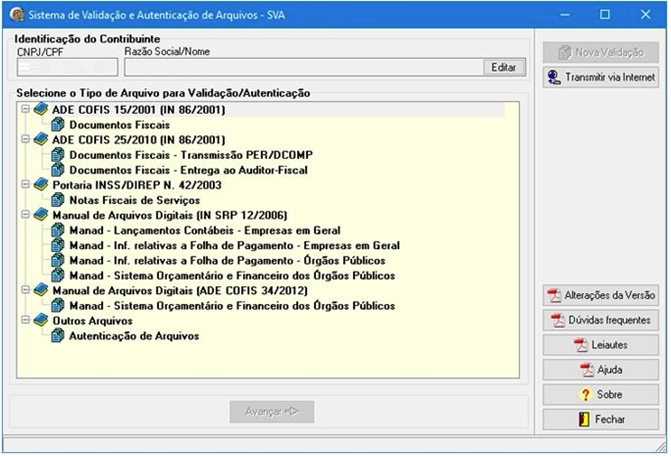This screenshot has height=457, width=671.
Task: Select Manad - Lançamentos Contábeis - Empresas em Geral
Action: click(205, 230)
